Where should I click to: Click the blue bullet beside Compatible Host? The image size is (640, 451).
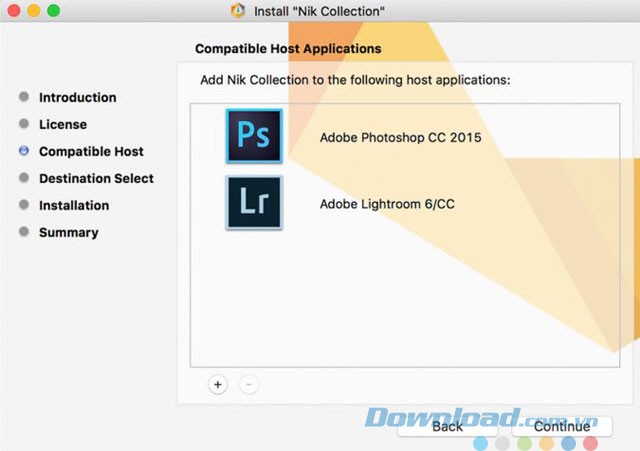click(x=24, y=152)
